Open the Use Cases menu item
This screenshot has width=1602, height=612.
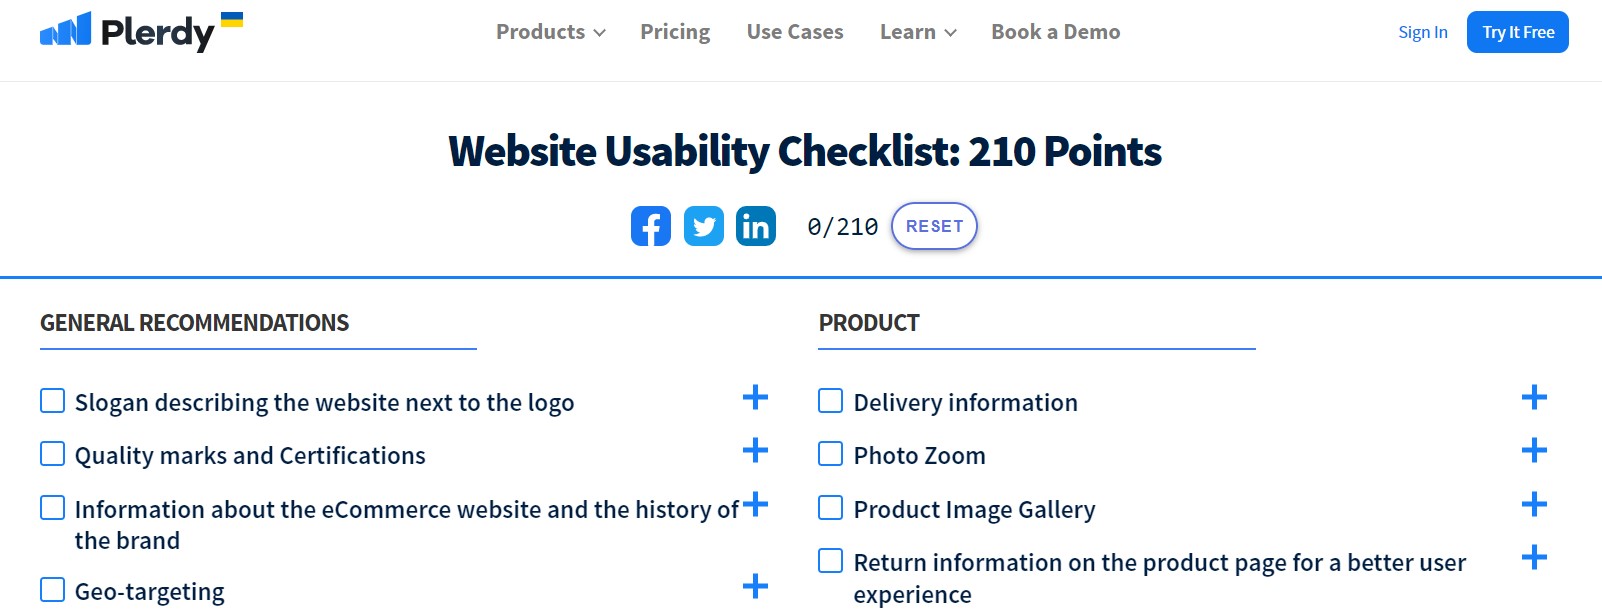click(x=795, y=32)
